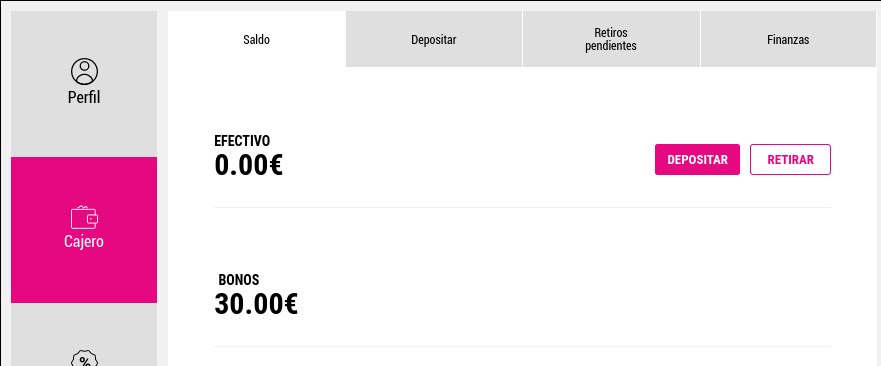Screen dimensions: 881x366
Task: Click the outlined RETIRAR button
Action: tap(791, 160)
